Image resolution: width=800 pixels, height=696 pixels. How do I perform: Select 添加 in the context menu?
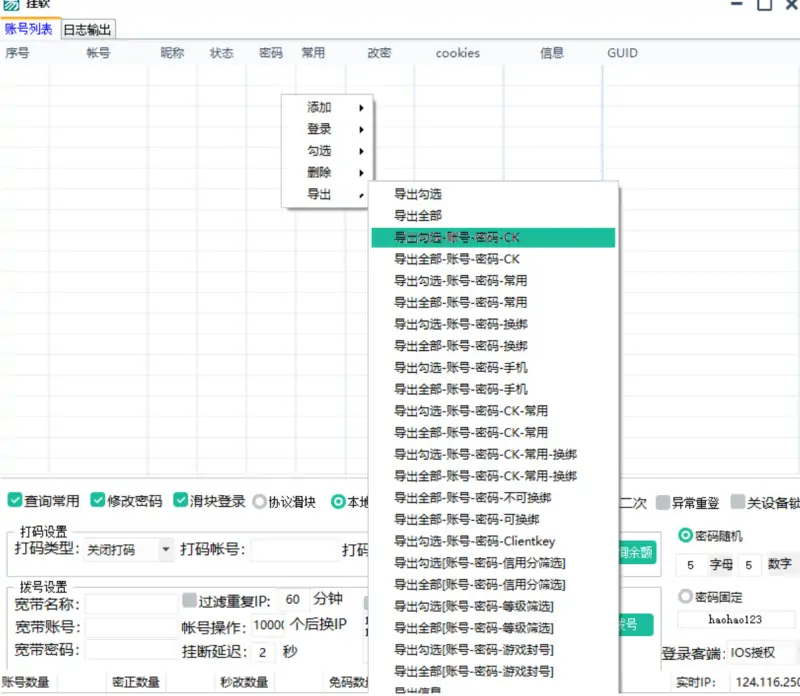[x=320, y=107]
